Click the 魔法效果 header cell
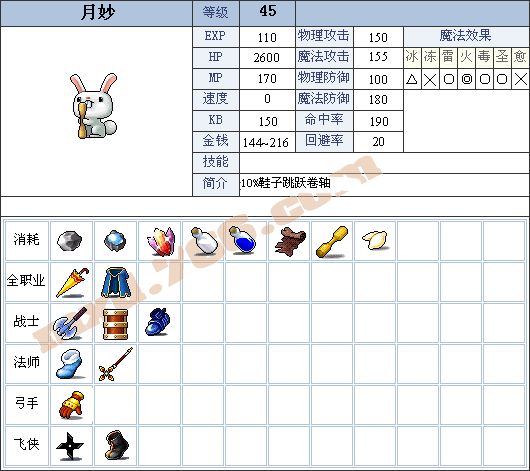Viewport: 530px width, 471px height. click(466, 37)
